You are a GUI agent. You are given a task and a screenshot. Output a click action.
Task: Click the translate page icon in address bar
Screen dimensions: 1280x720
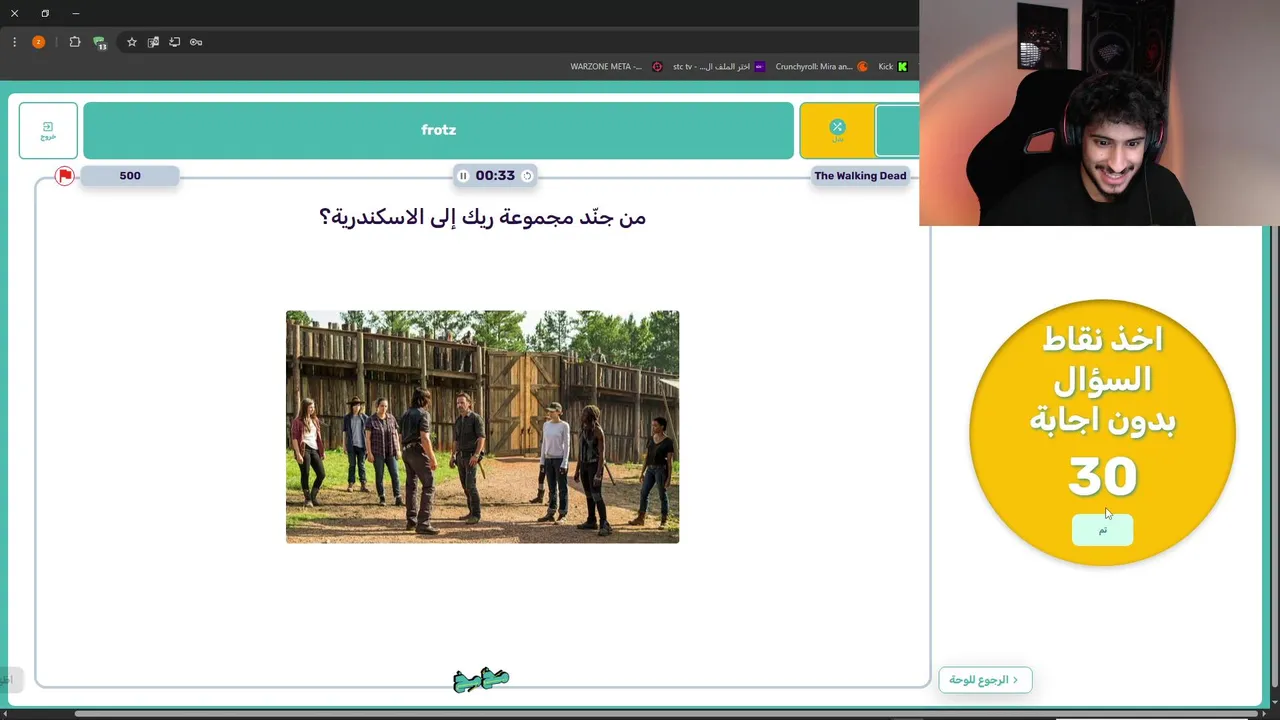(x=153, y=42)
